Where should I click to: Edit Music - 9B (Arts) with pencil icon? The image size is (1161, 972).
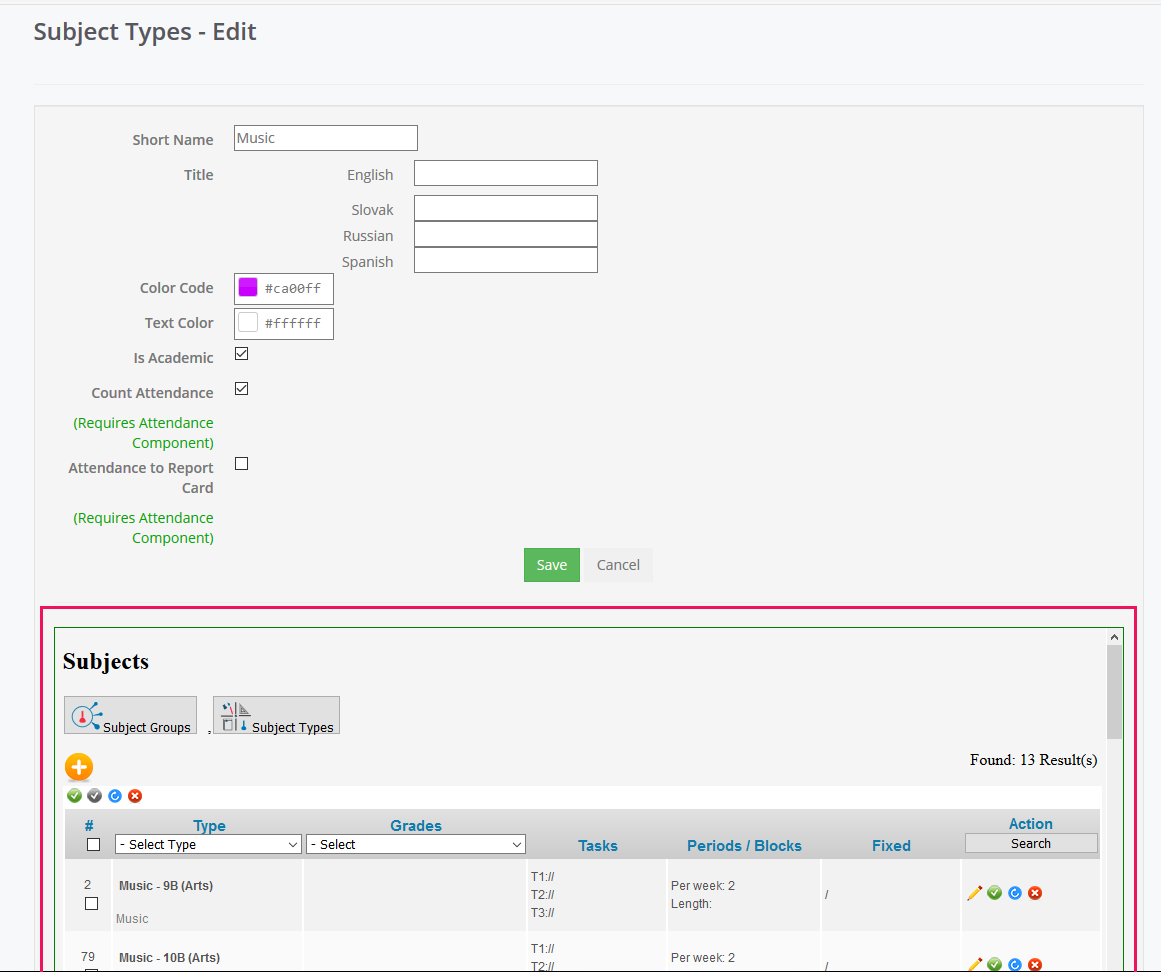tap(974, 894)
